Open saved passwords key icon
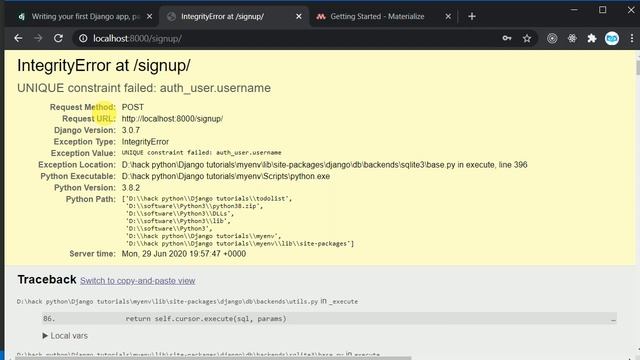The image size is (640, 360). click(x=507, y=38)
